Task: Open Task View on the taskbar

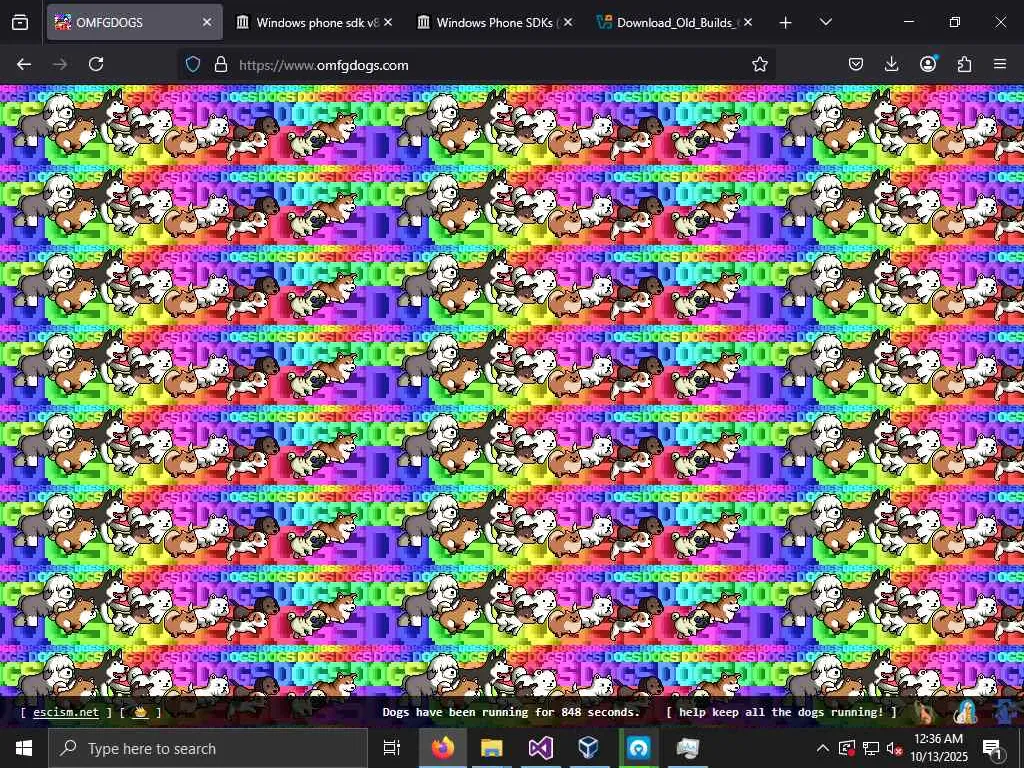Action: click(x=392, y=748)
